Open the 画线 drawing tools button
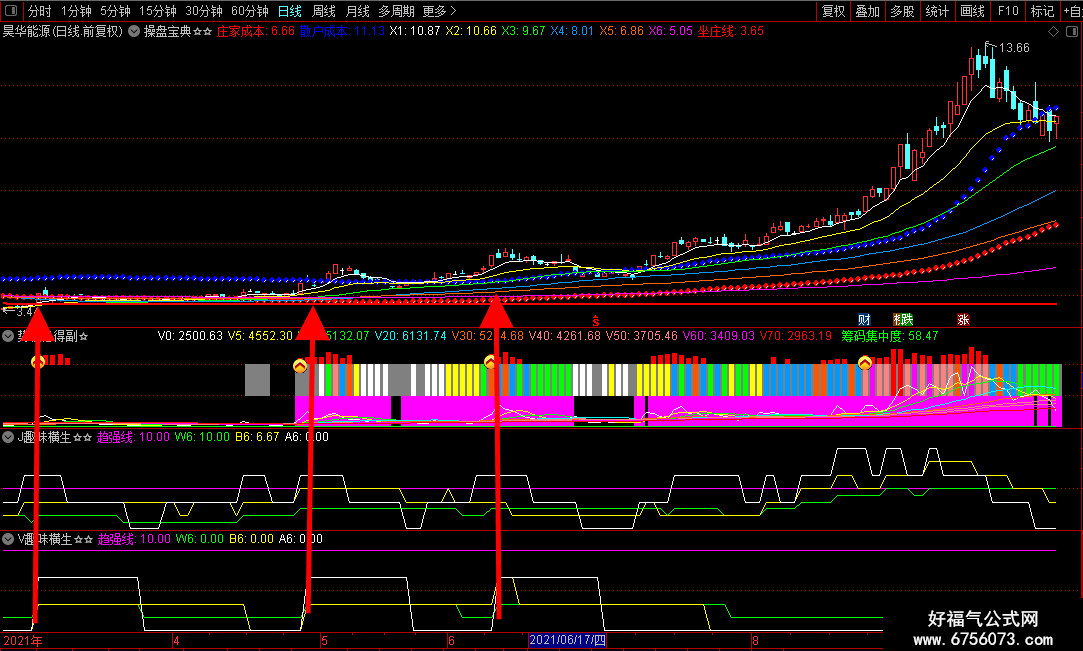The width and height of the screenshot is (1083, 651). [x=972, y=11]
